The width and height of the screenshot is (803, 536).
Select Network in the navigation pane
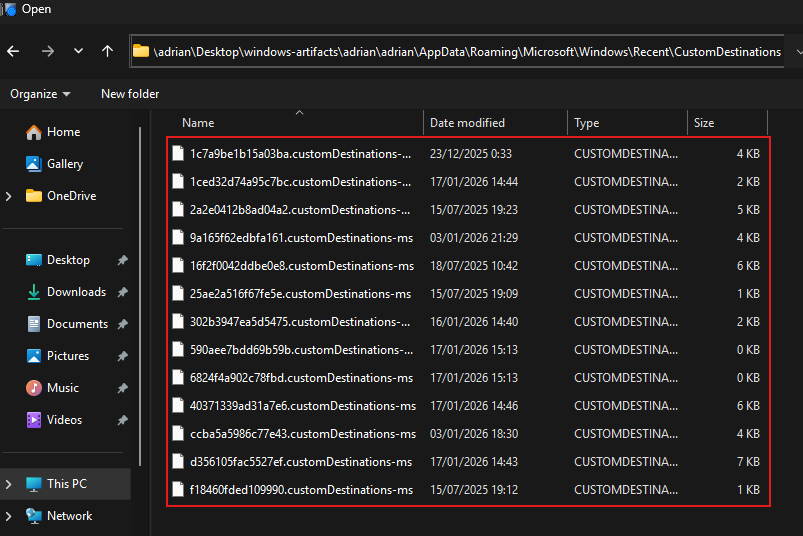click(x=69, y=516)
